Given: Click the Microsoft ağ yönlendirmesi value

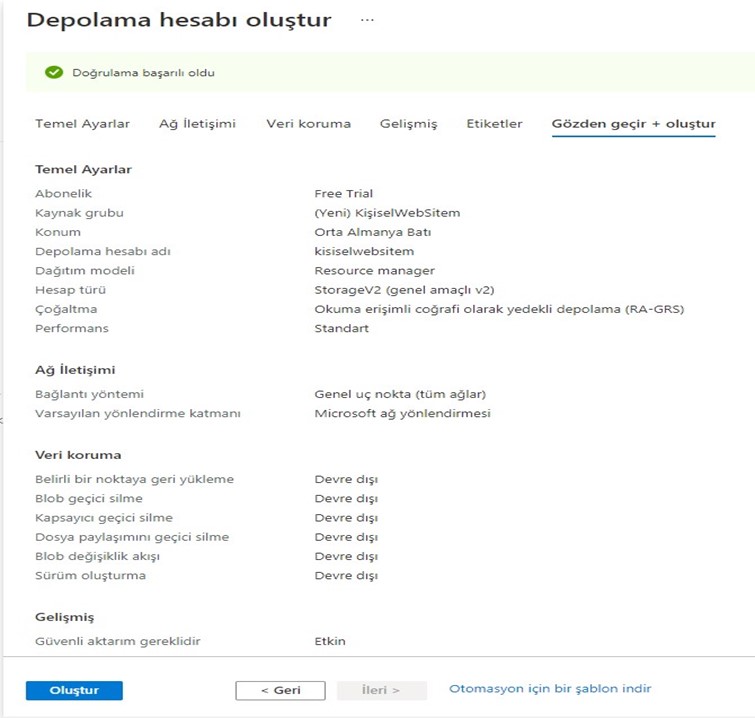Looking at the screenshot, I should [403, 414].
